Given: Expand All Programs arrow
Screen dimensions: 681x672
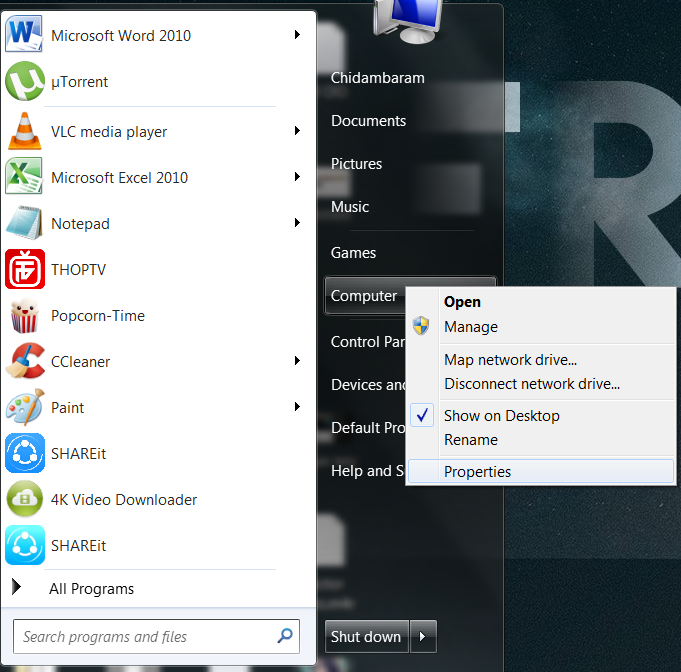Looking at the screenshot, I should 17,587.
